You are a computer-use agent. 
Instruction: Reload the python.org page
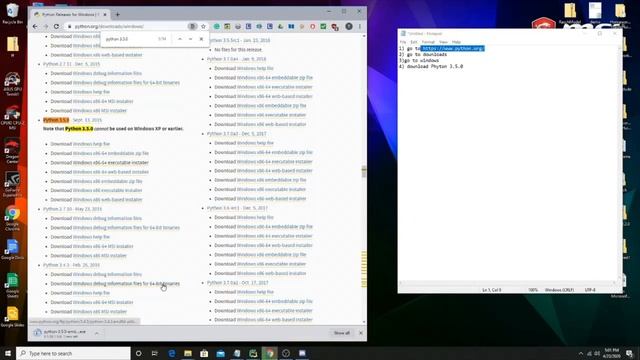coord(56,27)
